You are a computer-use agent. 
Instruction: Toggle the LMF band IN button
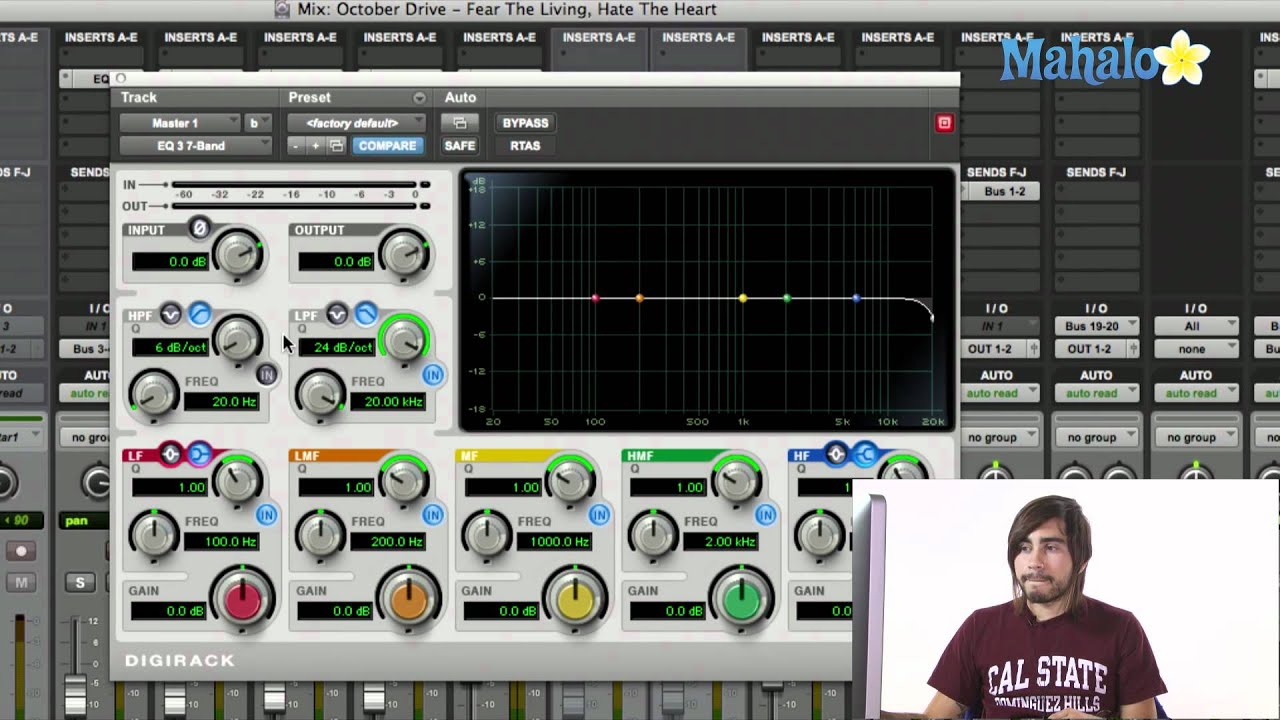click(x=432, y=514)
